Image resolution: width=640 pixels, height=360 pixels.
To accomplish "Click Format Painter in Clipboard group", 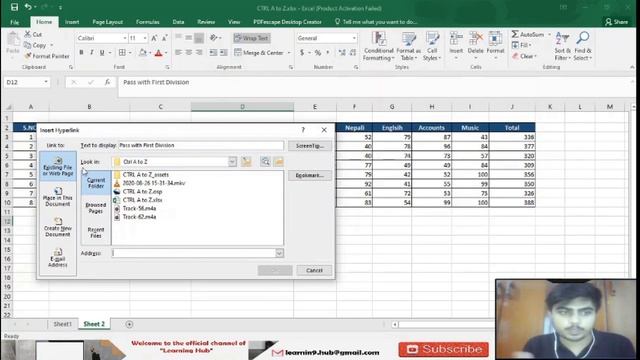I will pyautogui.click(x=47, y=56).
